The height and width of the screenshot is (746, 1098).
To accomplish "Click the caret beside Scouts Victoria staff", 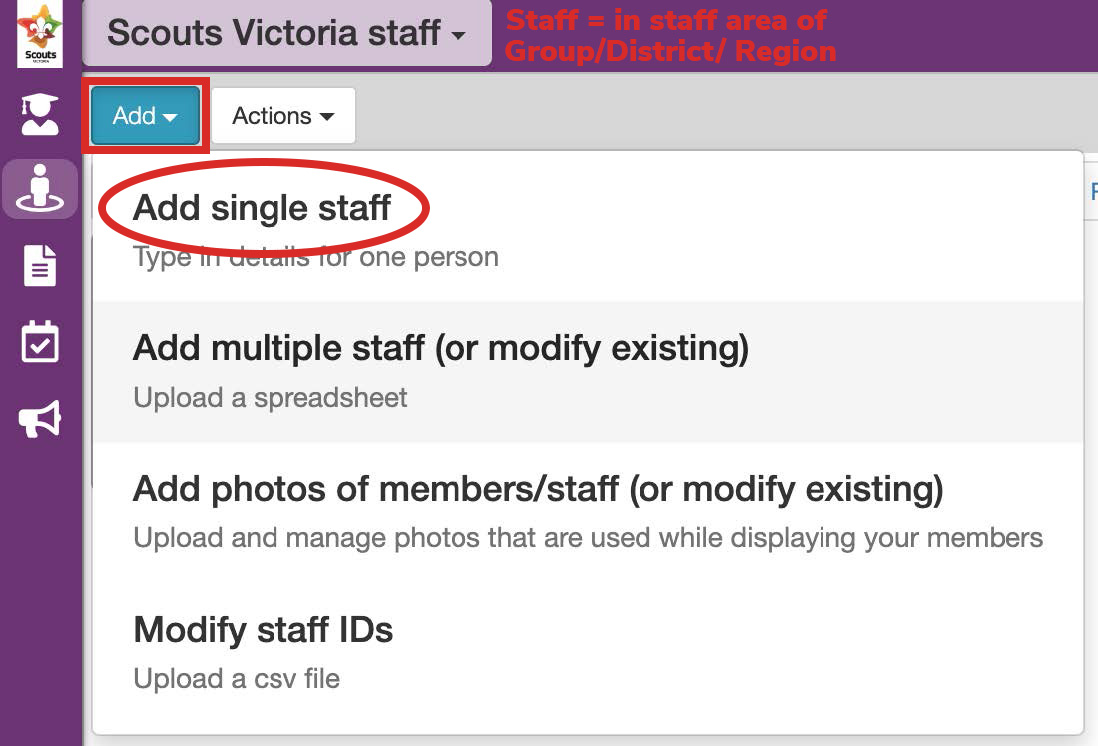I will tap(459, 35).
